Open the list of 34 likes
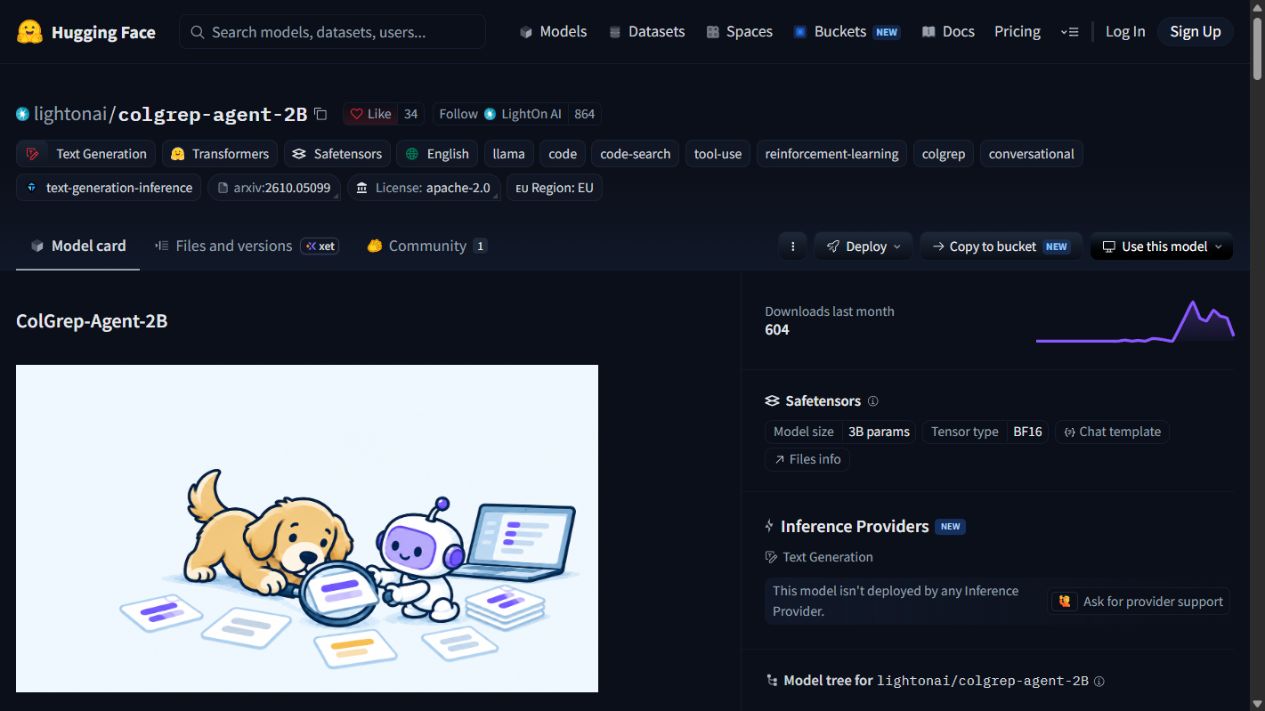Viewport: 1265px width, 711px height. tap(411, 114)
